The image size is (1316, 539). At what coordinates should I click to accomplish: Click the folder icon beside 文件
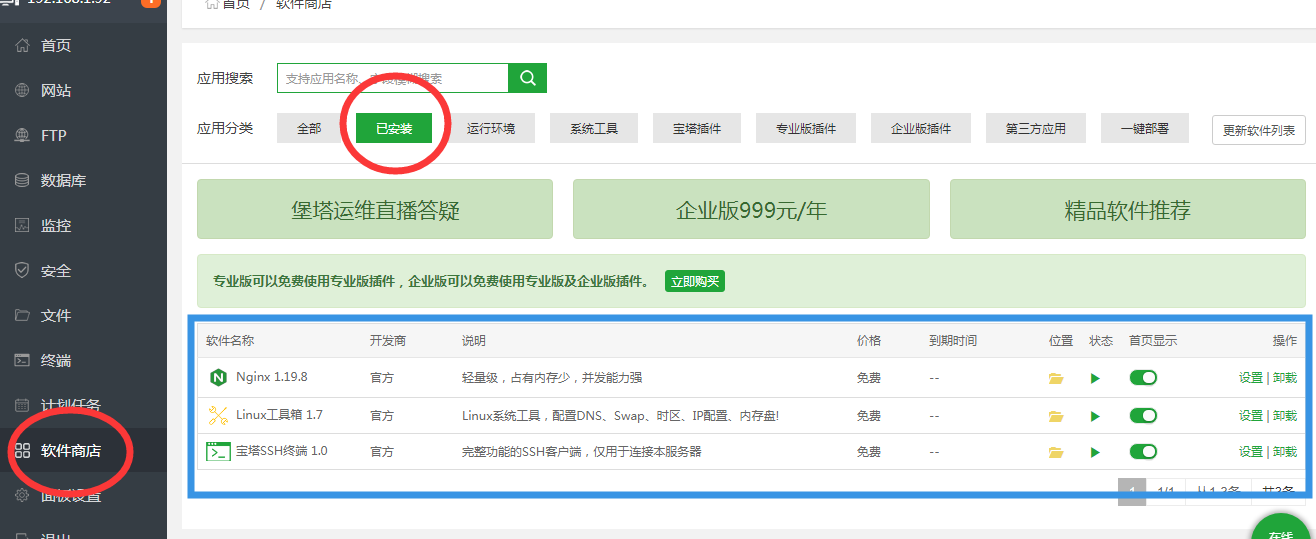tap(22, 315)
